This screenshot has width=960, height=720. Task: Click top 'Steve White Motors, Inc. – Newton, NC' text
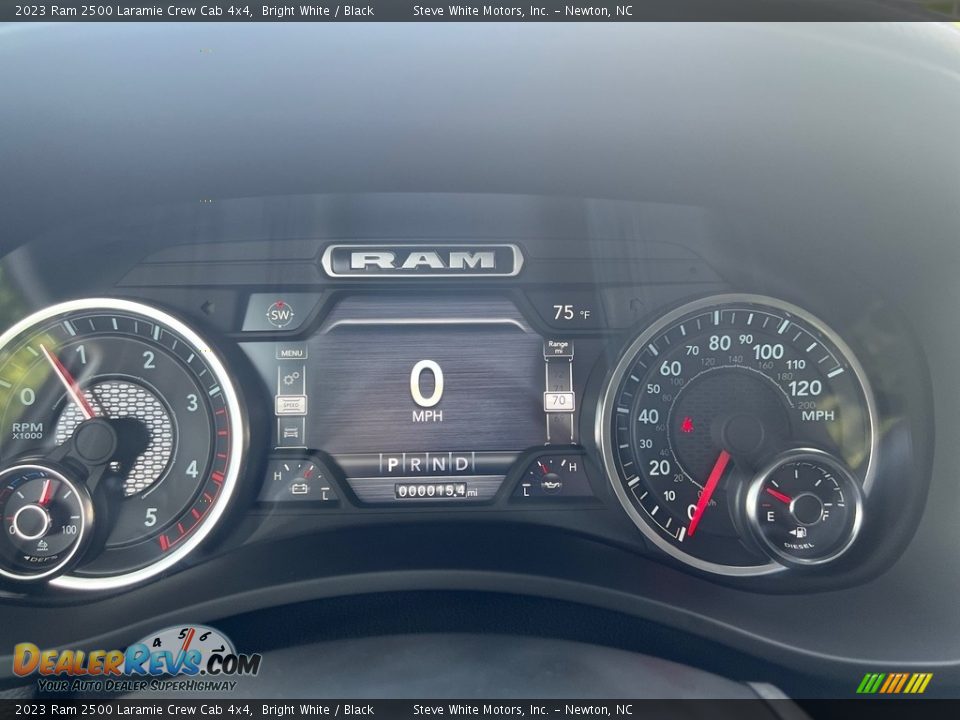[x=523, y=10]
